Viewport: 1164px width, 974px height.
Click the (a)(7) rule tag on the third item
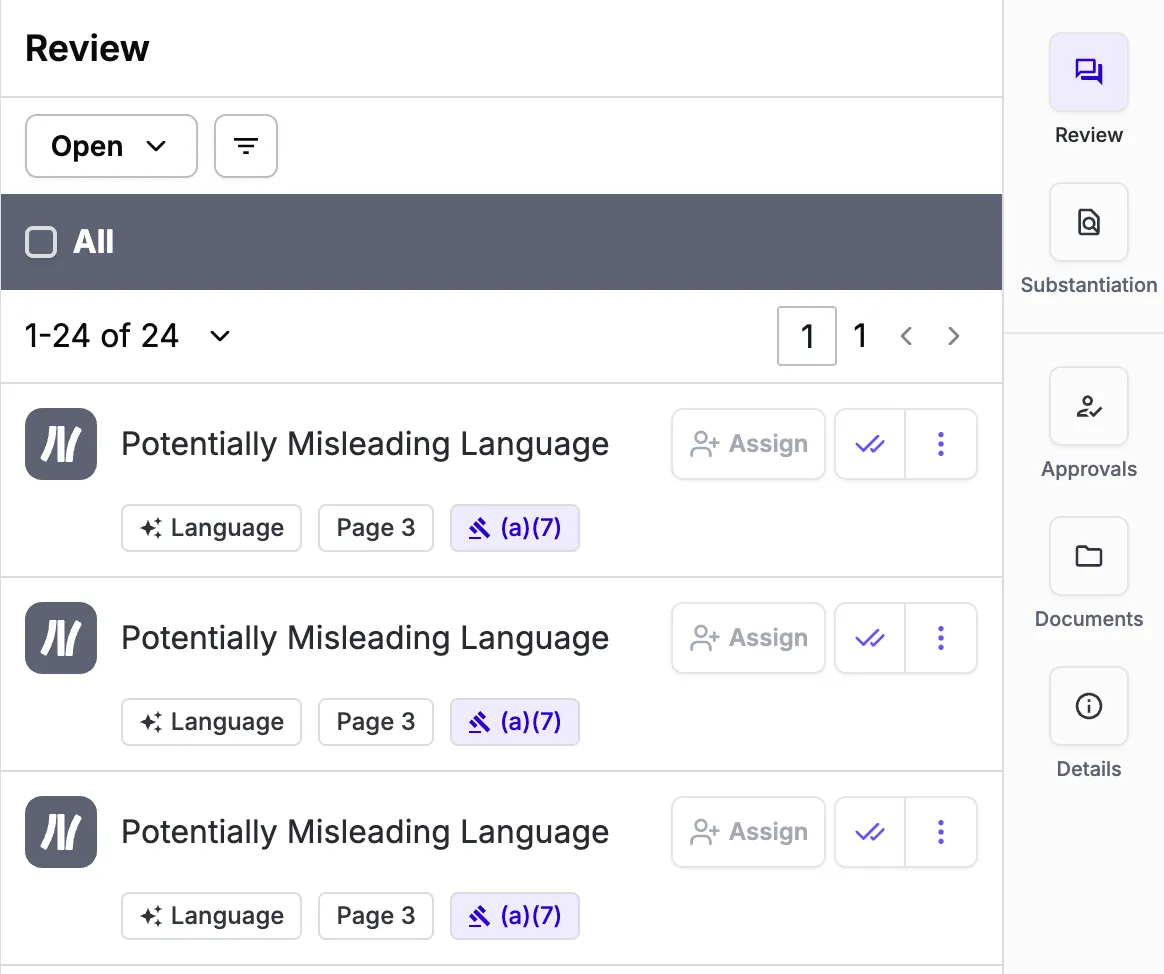tap(514, 916)
